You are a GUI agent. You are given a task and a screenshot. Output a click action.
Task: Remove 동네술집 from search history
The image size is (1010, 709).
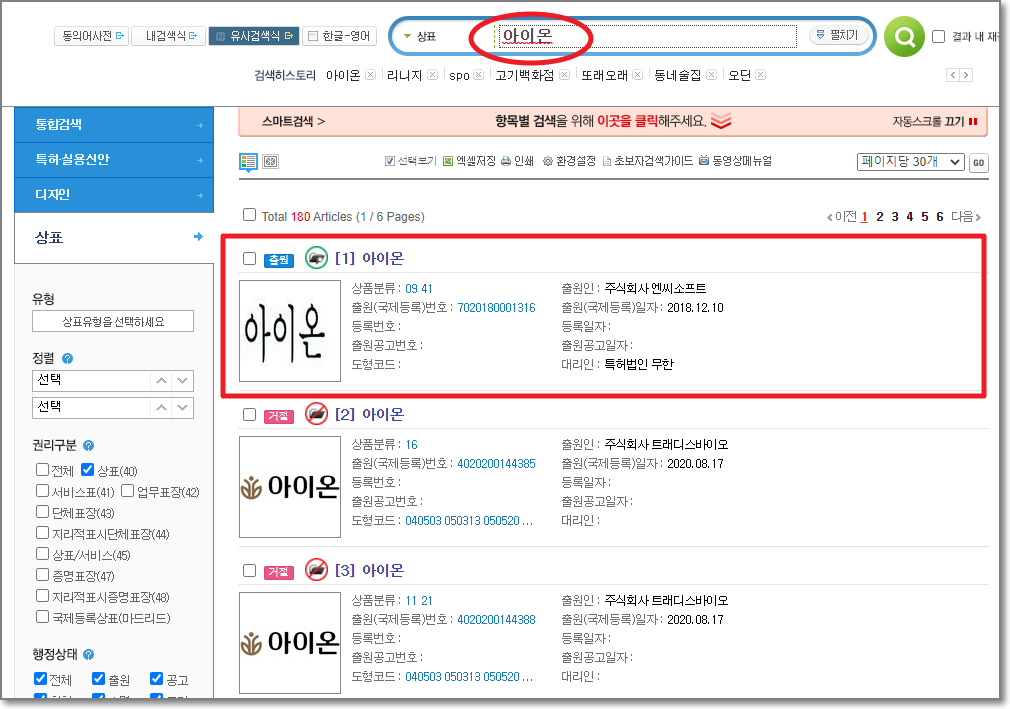tap(711, 75)
